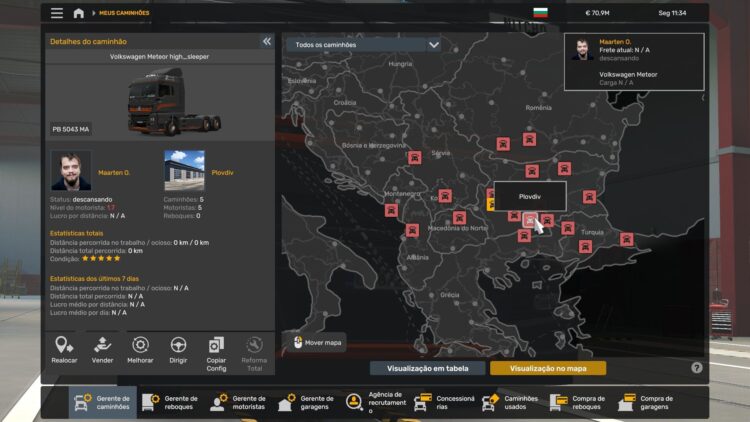
Task: Select truck marker below Montenegro label
Action: pyautogui.click(x=391, y=210)
